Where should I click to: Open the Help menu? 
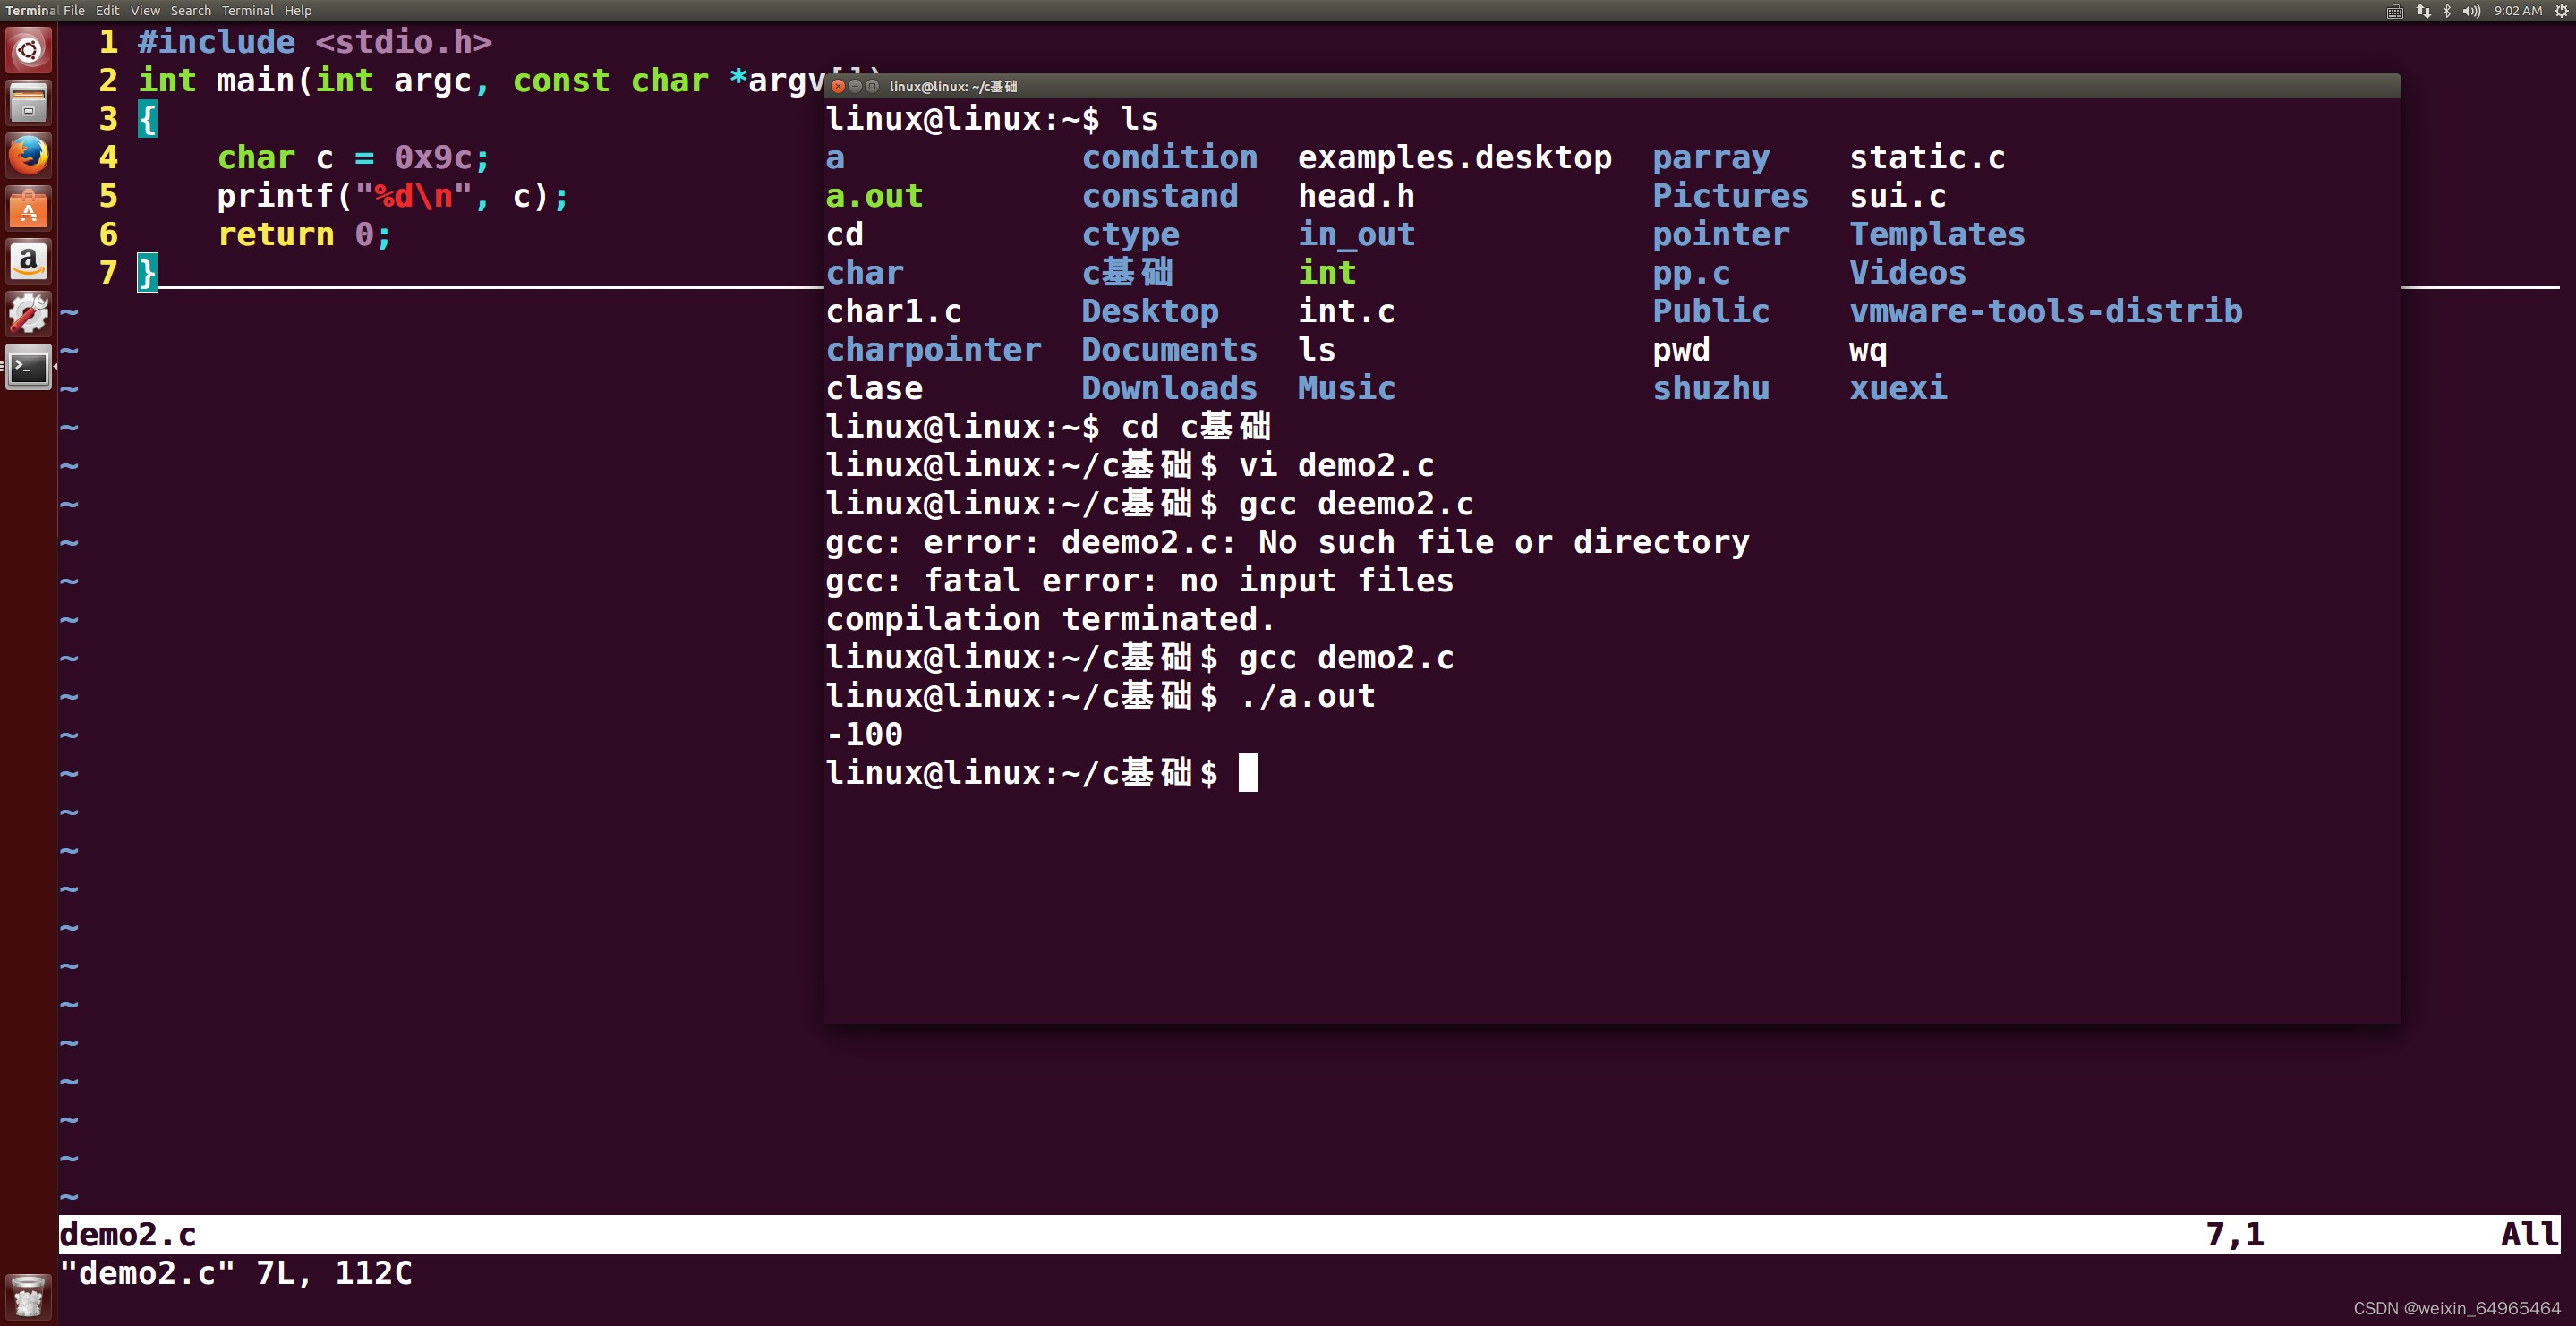298,11
